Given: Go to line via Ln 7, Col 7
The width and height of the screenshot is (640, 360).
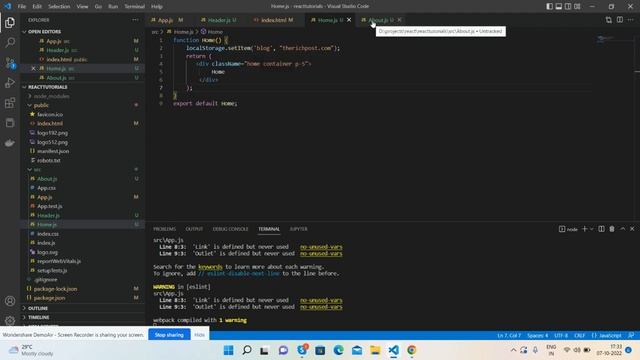Looking at the screenshot, I should 509,336.
